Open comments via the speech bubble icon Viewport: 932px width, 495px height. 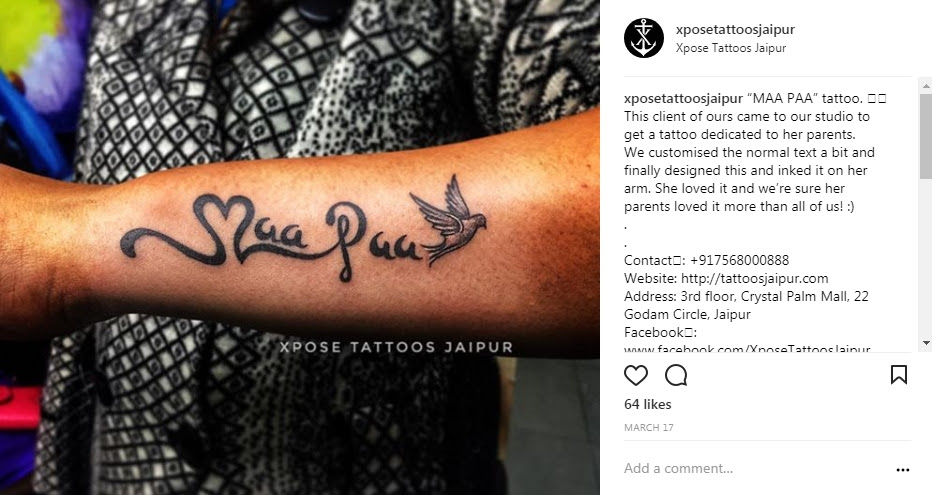click(x=676, y=376)
